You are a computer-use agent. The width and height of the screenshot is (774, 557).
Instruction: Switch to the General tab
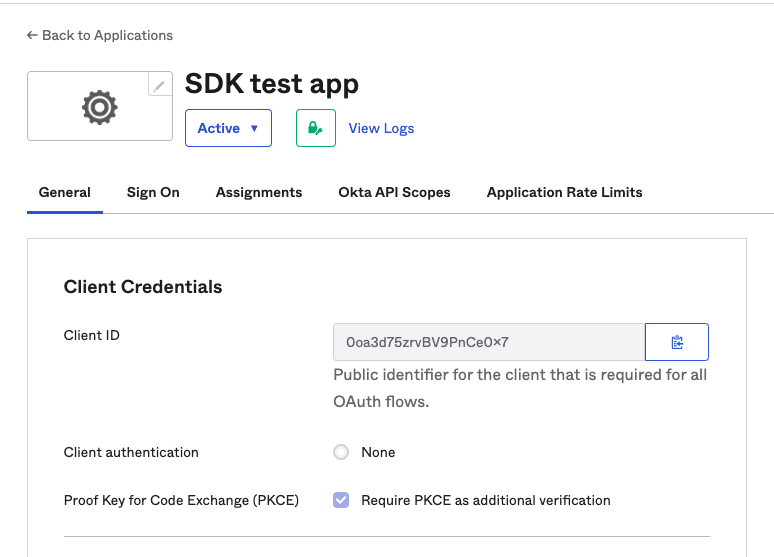click(65, 192)
